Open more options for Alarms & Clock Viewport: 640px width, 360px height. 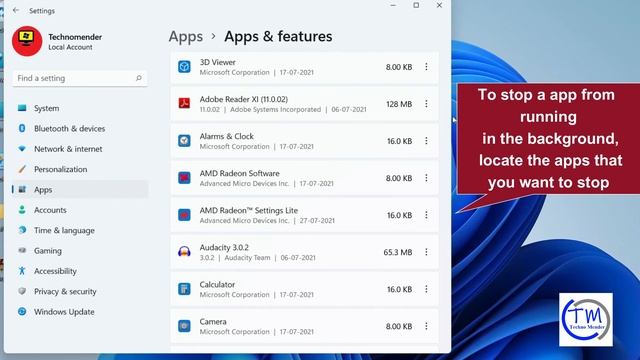click(x=426, y=141)
